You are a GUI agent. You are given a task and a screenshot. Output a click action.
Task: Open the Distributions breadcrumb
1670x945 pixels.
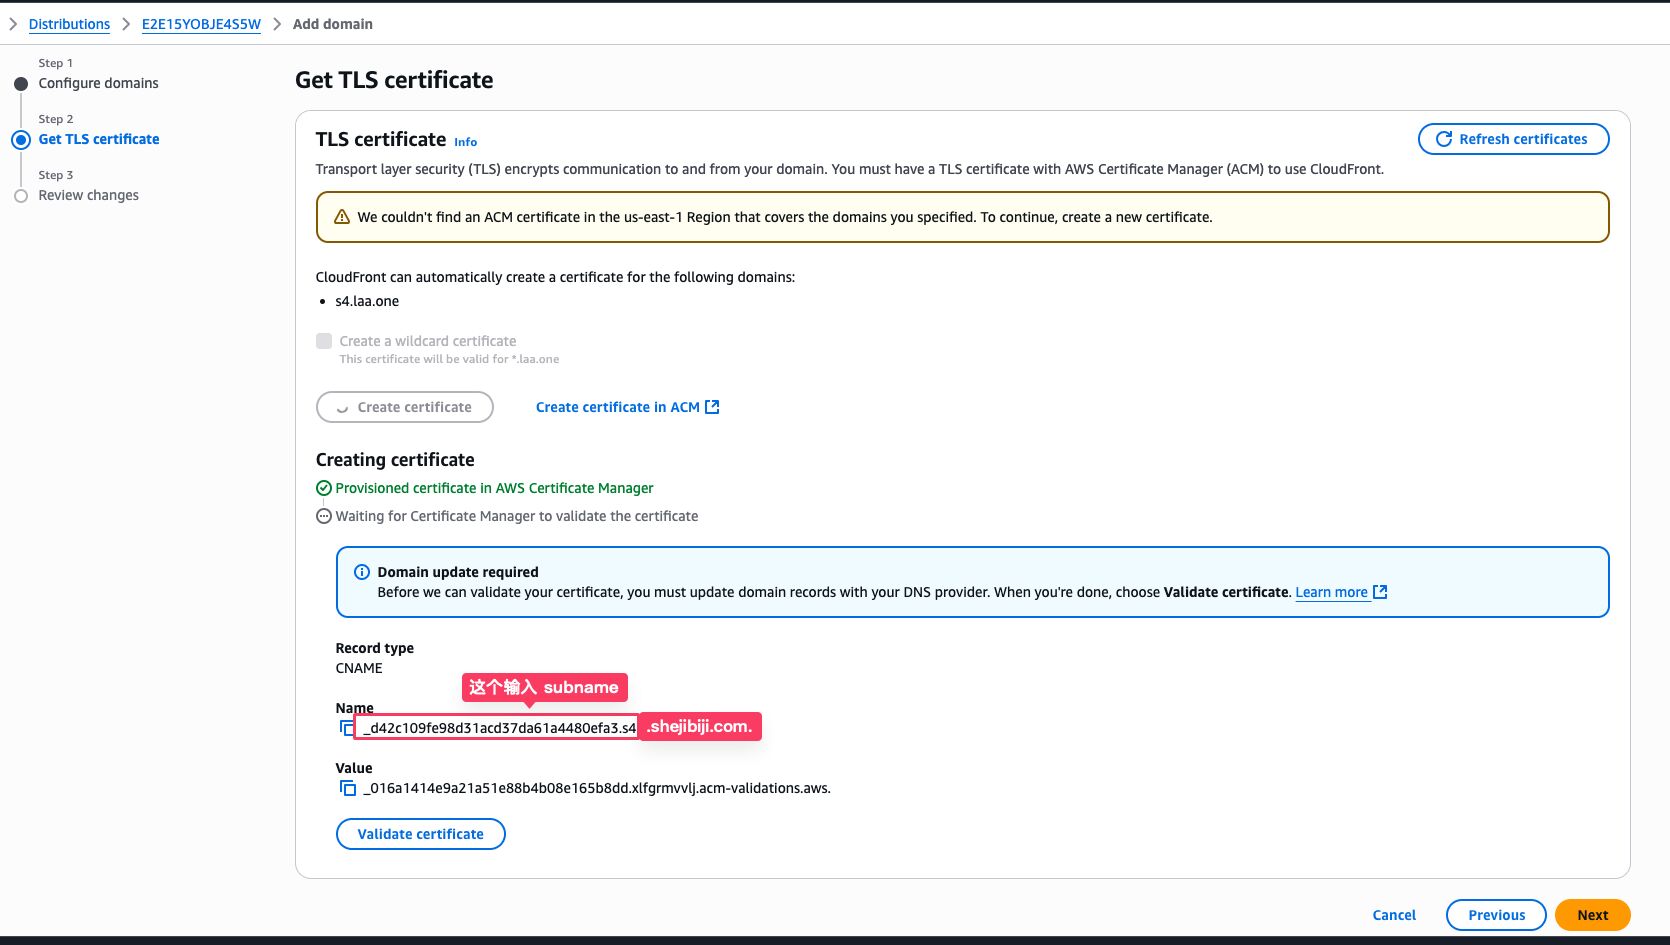[69, 24]
